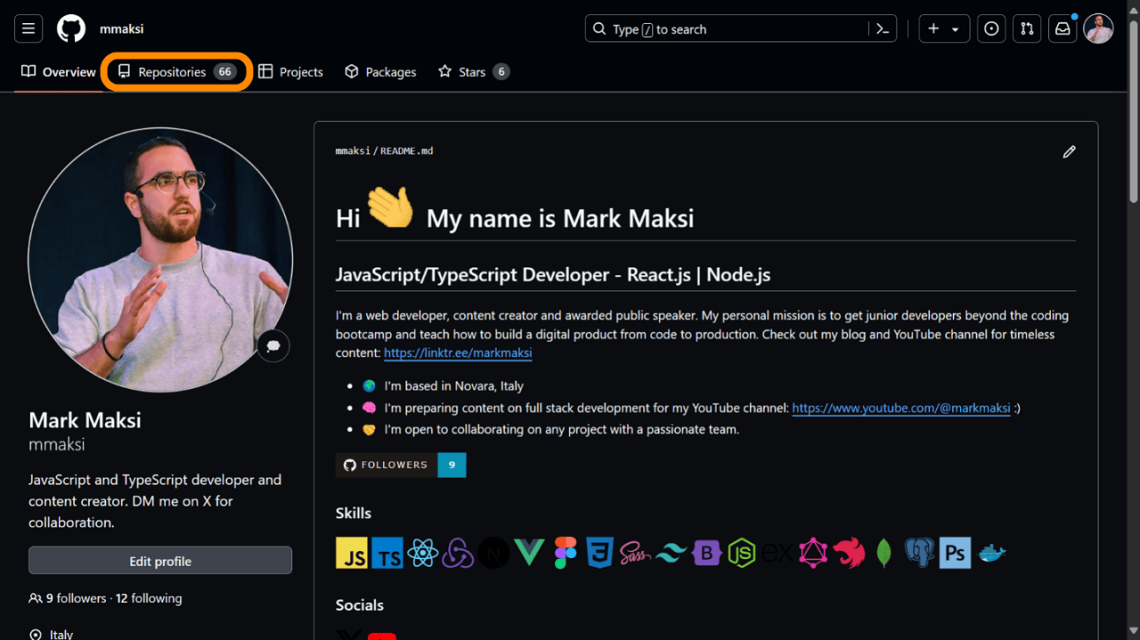Open the GitHub home logo
This screenshot has width=1140, height=640.
pos(70,28)
